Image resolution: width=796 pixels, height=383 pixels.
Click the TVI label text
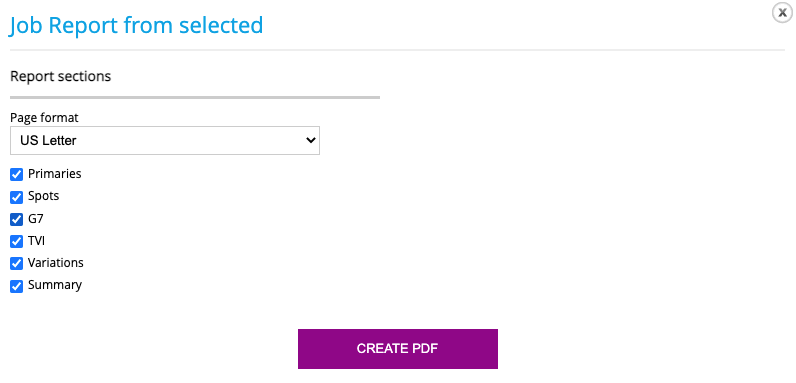click(37, 241)
